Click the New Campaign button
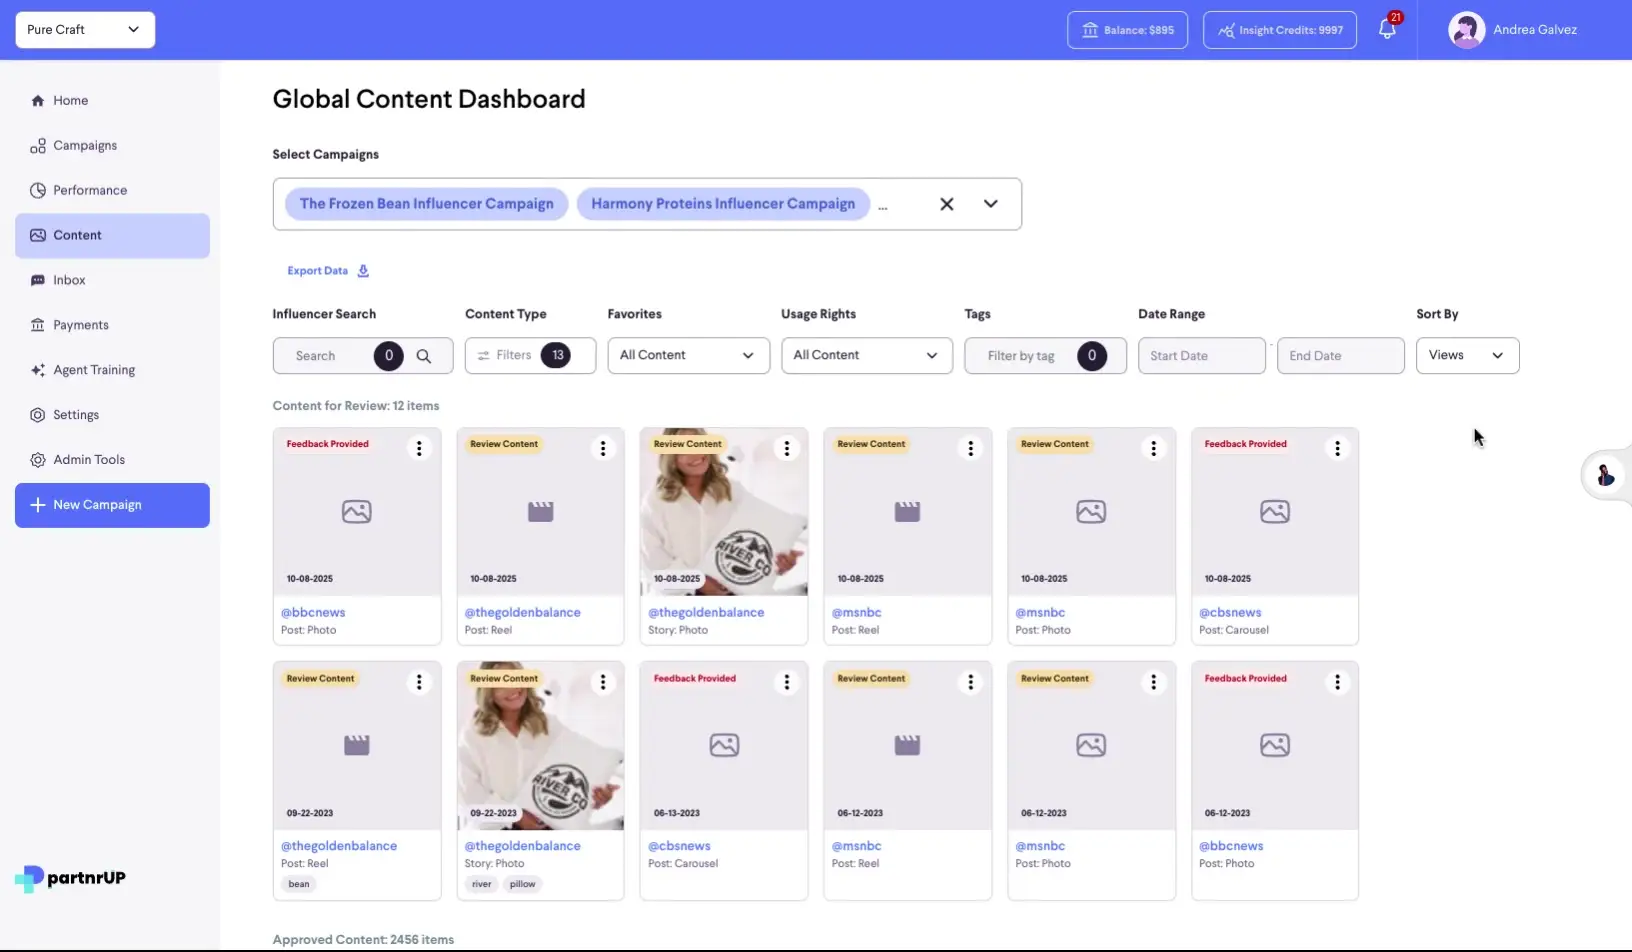The width and height of the screenshot is (1632, 952). pyautogui.click(x=112, y=505)
